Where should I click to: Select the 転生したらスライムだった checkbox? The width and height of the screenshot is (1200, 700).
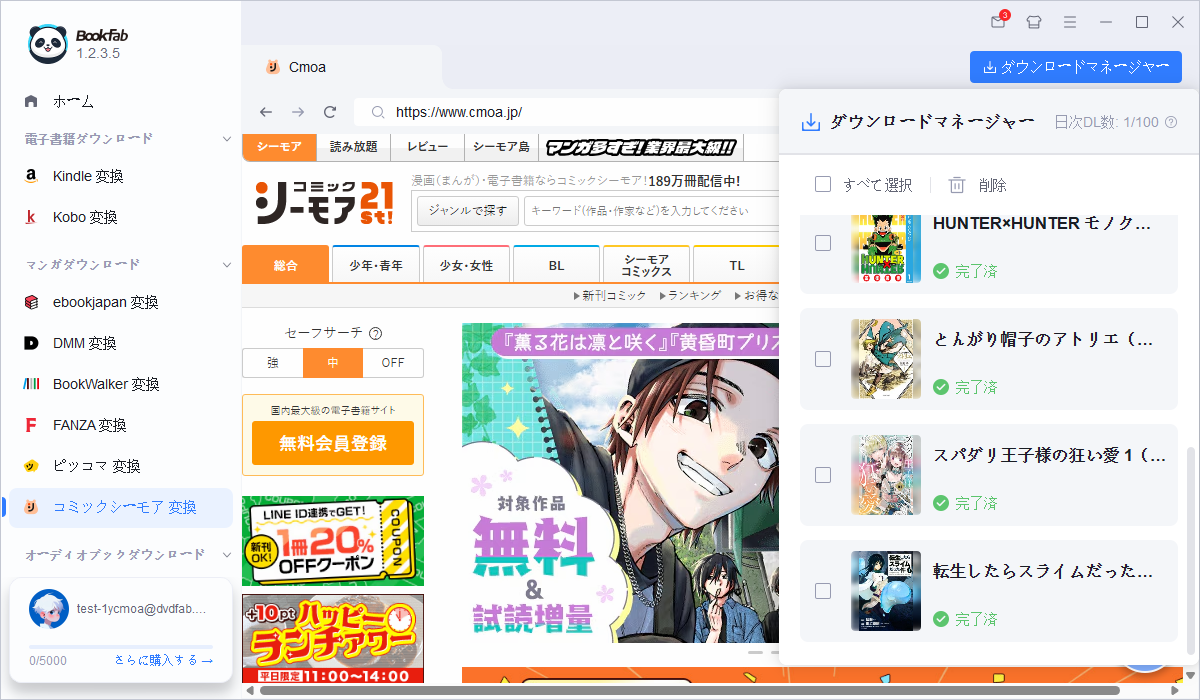(x=823, y=591)
